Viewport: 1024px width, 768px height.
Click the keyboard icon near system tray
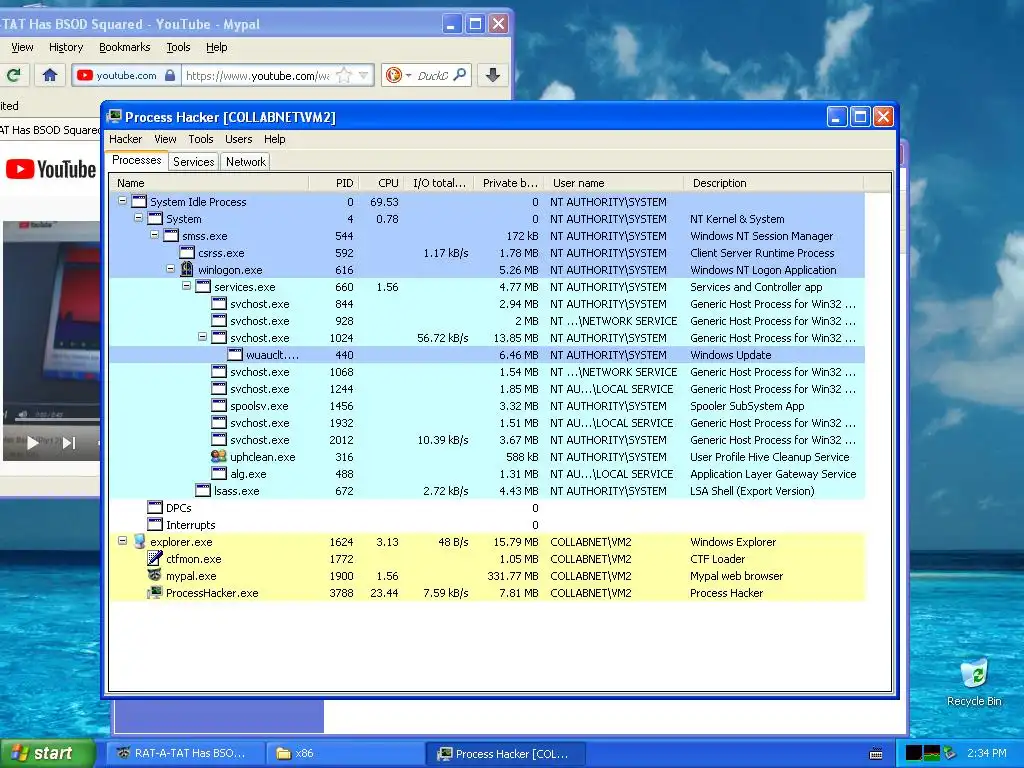(x=876, y=754)
